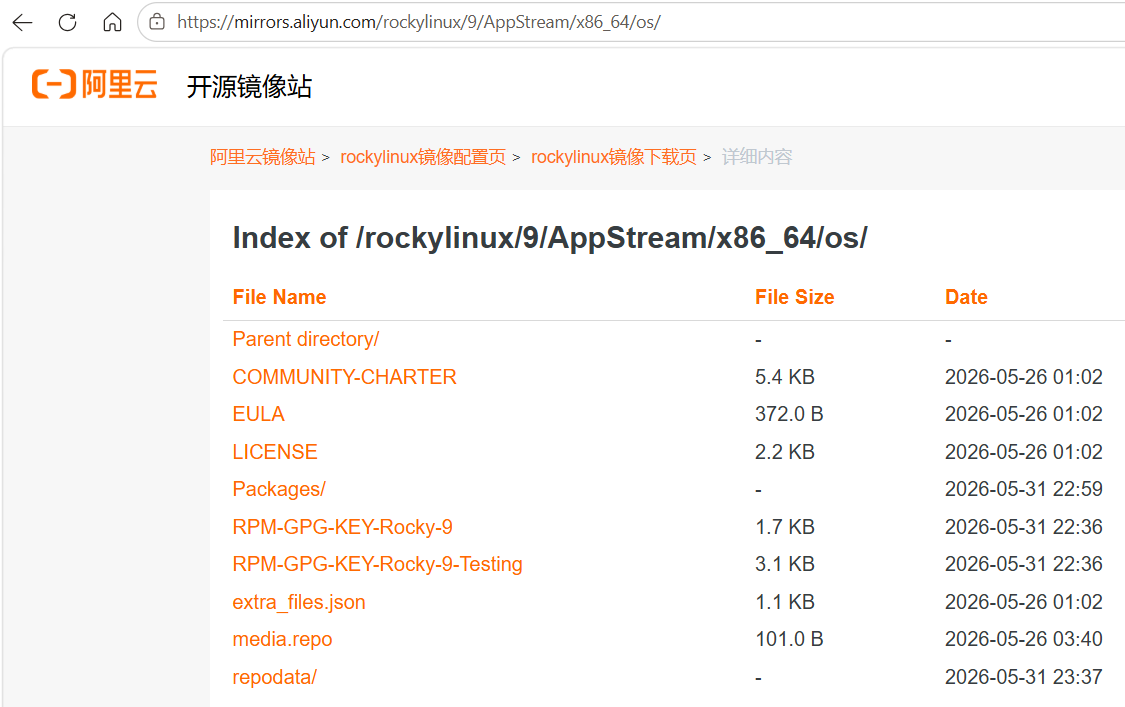Download RPM-GPG-KEY-Rocky-9-Testing
1125x707 pixels.
(377, 564)
